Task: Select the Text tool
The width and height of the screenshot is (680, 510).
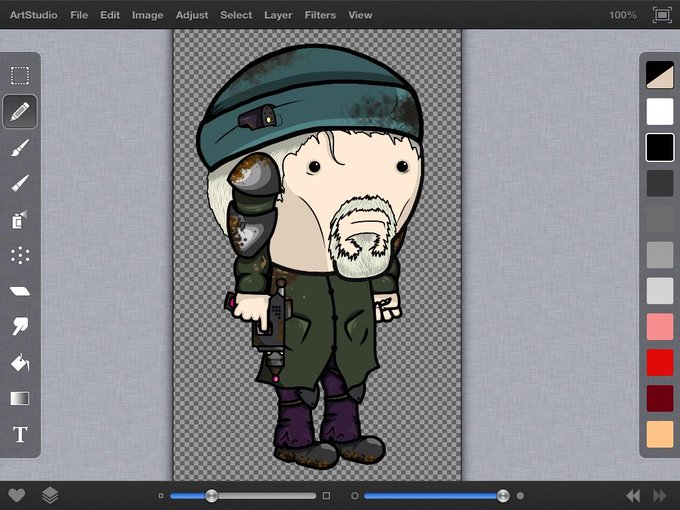Action: tap(20, 434)
